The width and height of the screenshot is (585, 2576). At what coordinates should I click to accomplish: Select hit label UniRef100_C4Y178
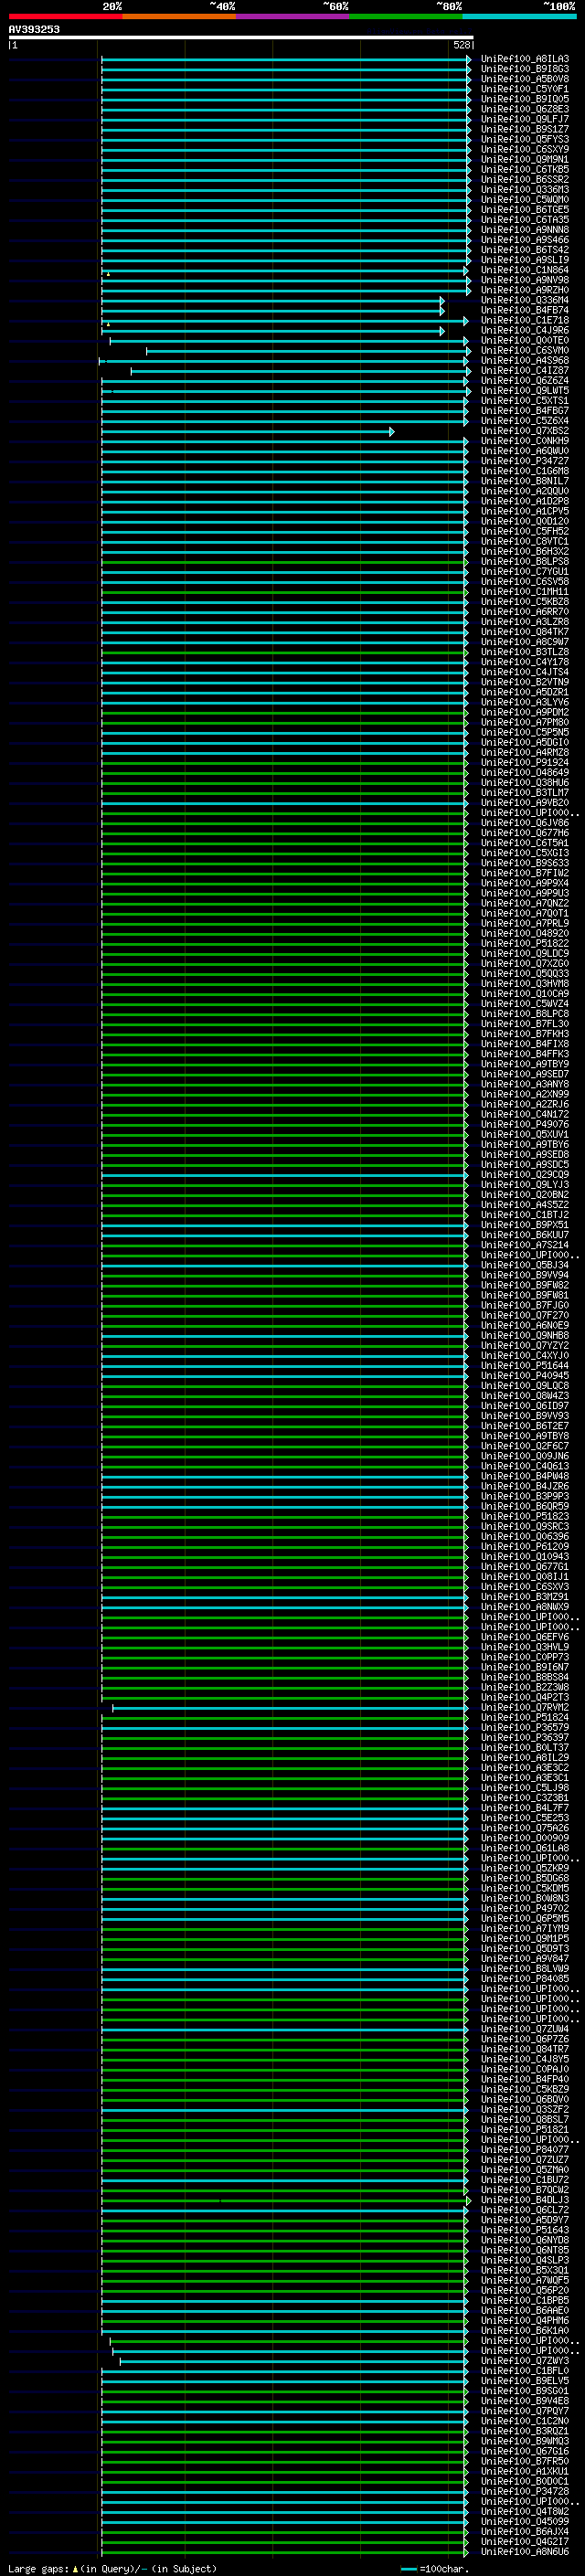tap(525, 662)
